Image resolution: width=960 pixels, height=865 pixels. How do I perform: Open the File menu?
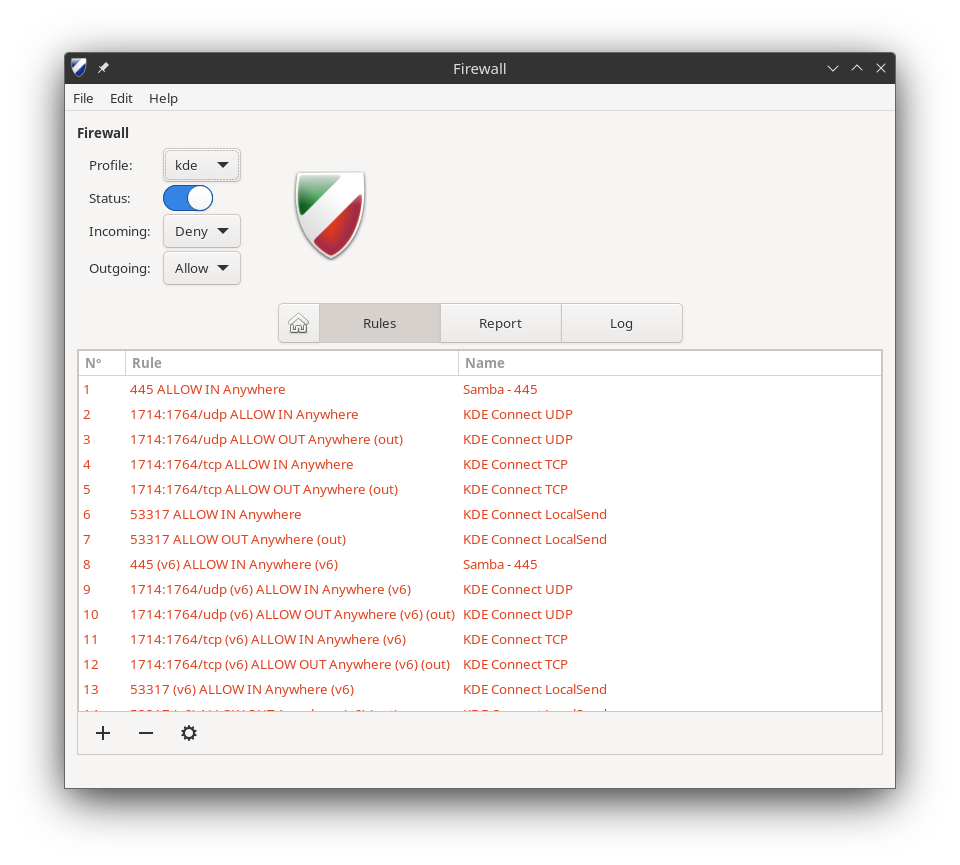coord(83,99)
